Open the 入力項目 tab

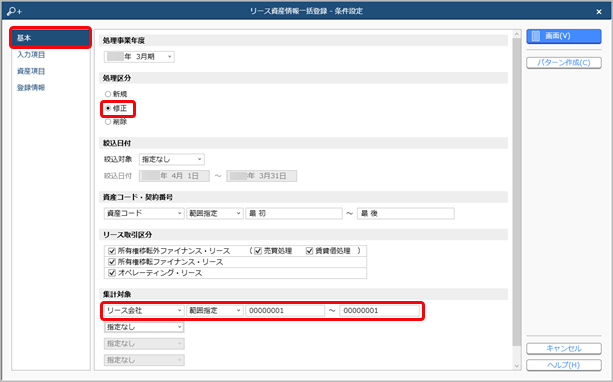click(x=31, y=55)
